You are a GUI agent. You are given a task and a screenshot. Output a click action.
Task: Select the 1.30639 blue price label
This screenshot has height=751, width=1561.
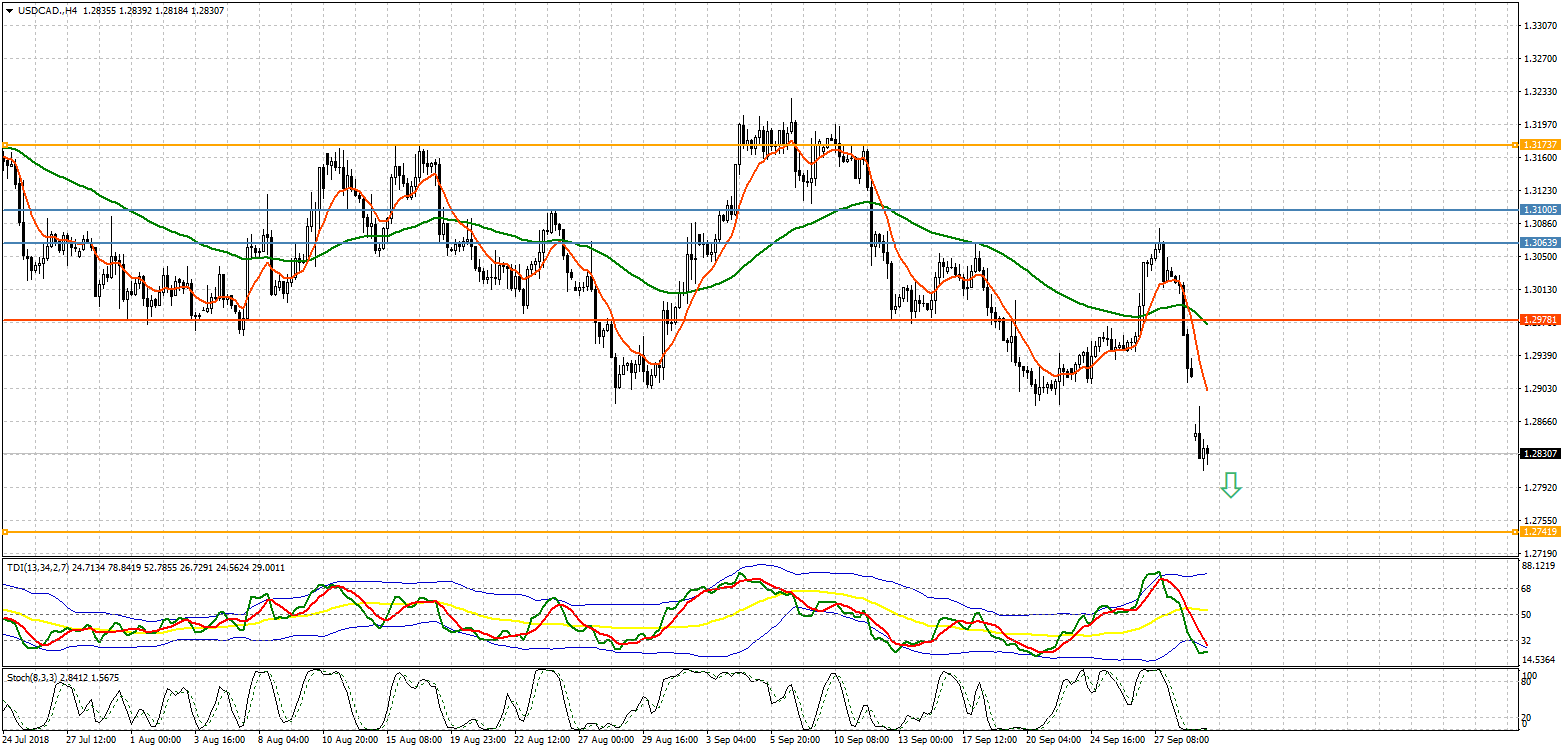[1539, 243]
